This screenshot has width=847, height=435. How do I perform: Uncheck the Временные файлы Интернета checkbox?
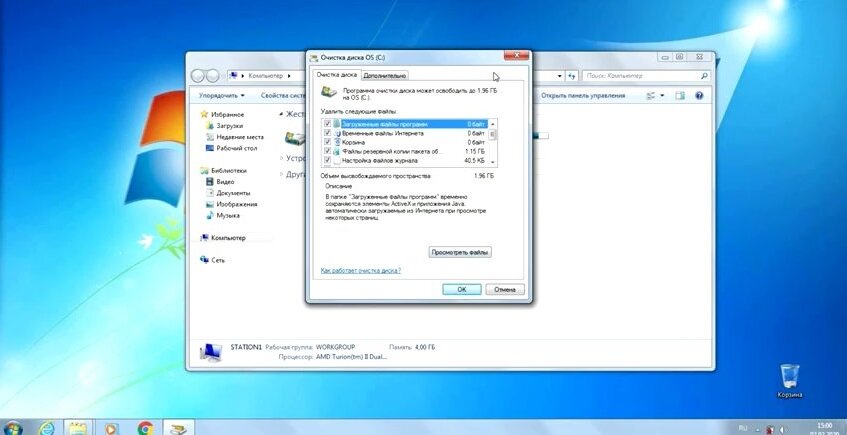click(327, 133)
